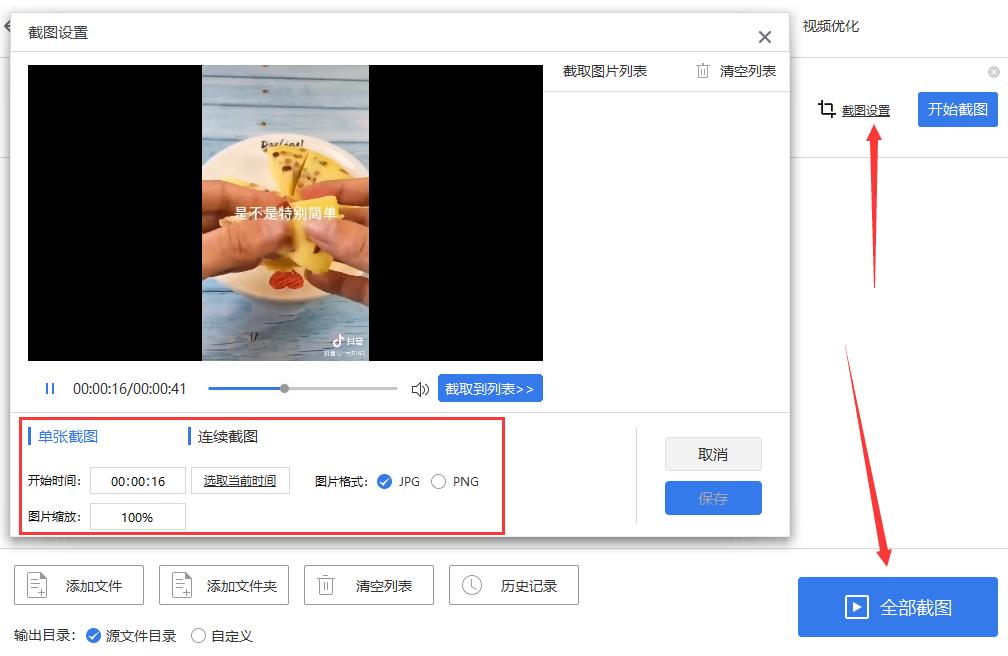Click the trash icon beside 清空列表
This screenshot has width=1008, height=656.
pyautogui.click(x=703, y=71)
